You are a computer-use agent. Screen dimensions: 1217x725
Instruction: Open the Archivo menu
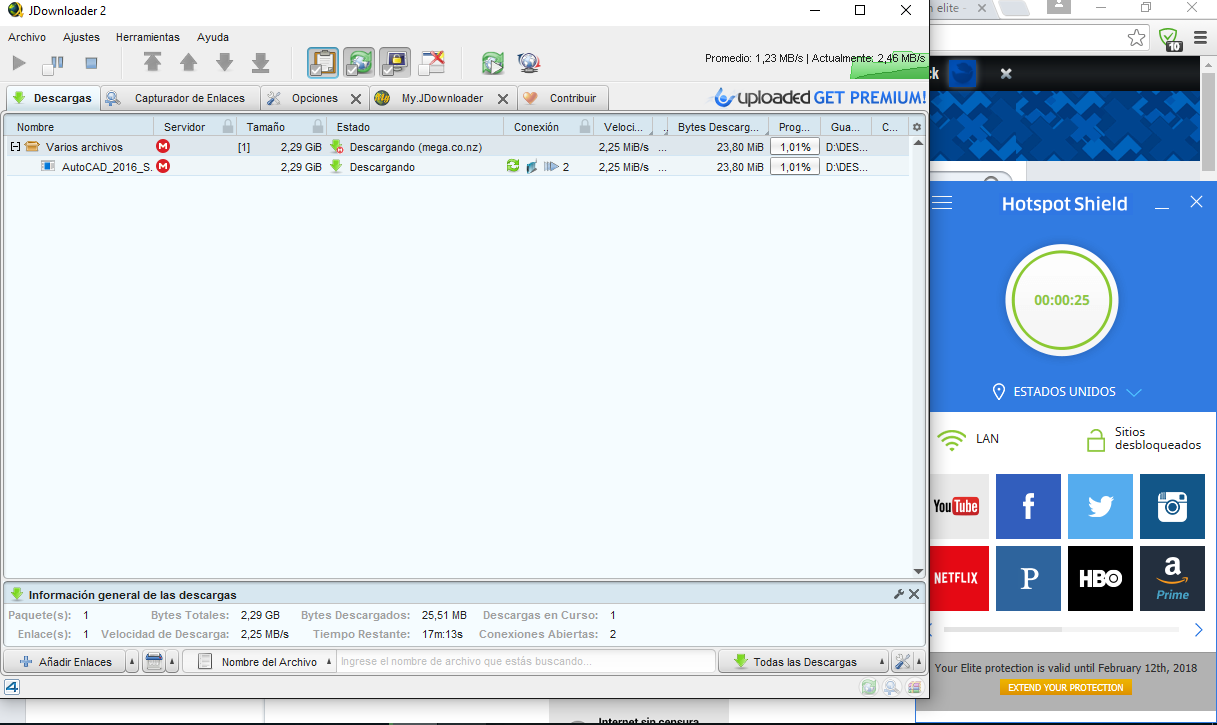pos(27,37)
